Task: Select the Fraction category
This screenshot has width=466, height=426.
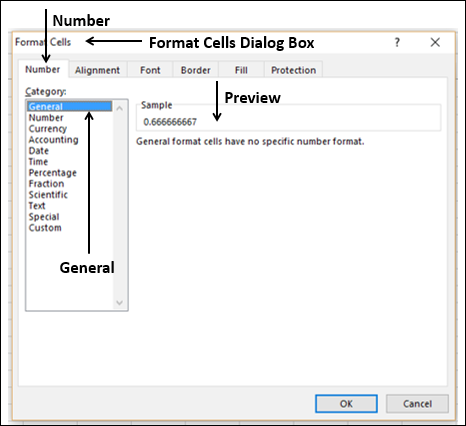Action: coord(46,183)
